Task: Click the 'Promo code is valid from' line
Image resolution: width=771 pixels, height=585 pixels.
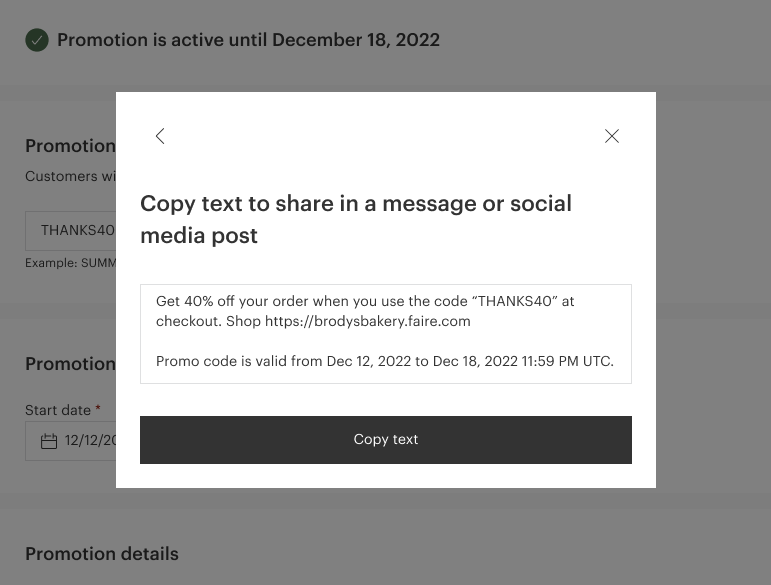Action: (x=385, y=361)
